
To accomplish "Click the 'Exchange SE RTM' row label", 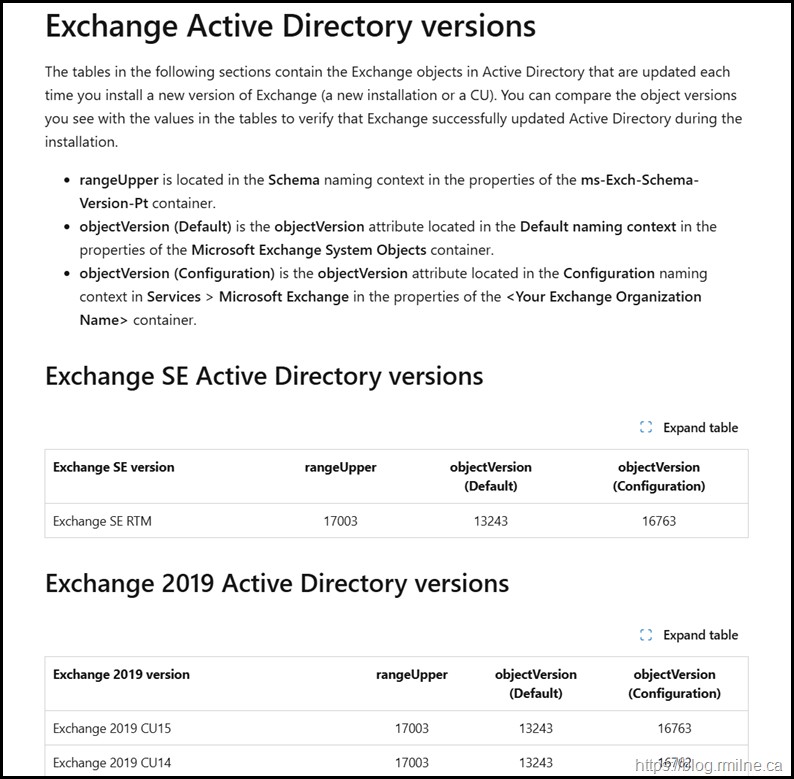I will 102,521.
